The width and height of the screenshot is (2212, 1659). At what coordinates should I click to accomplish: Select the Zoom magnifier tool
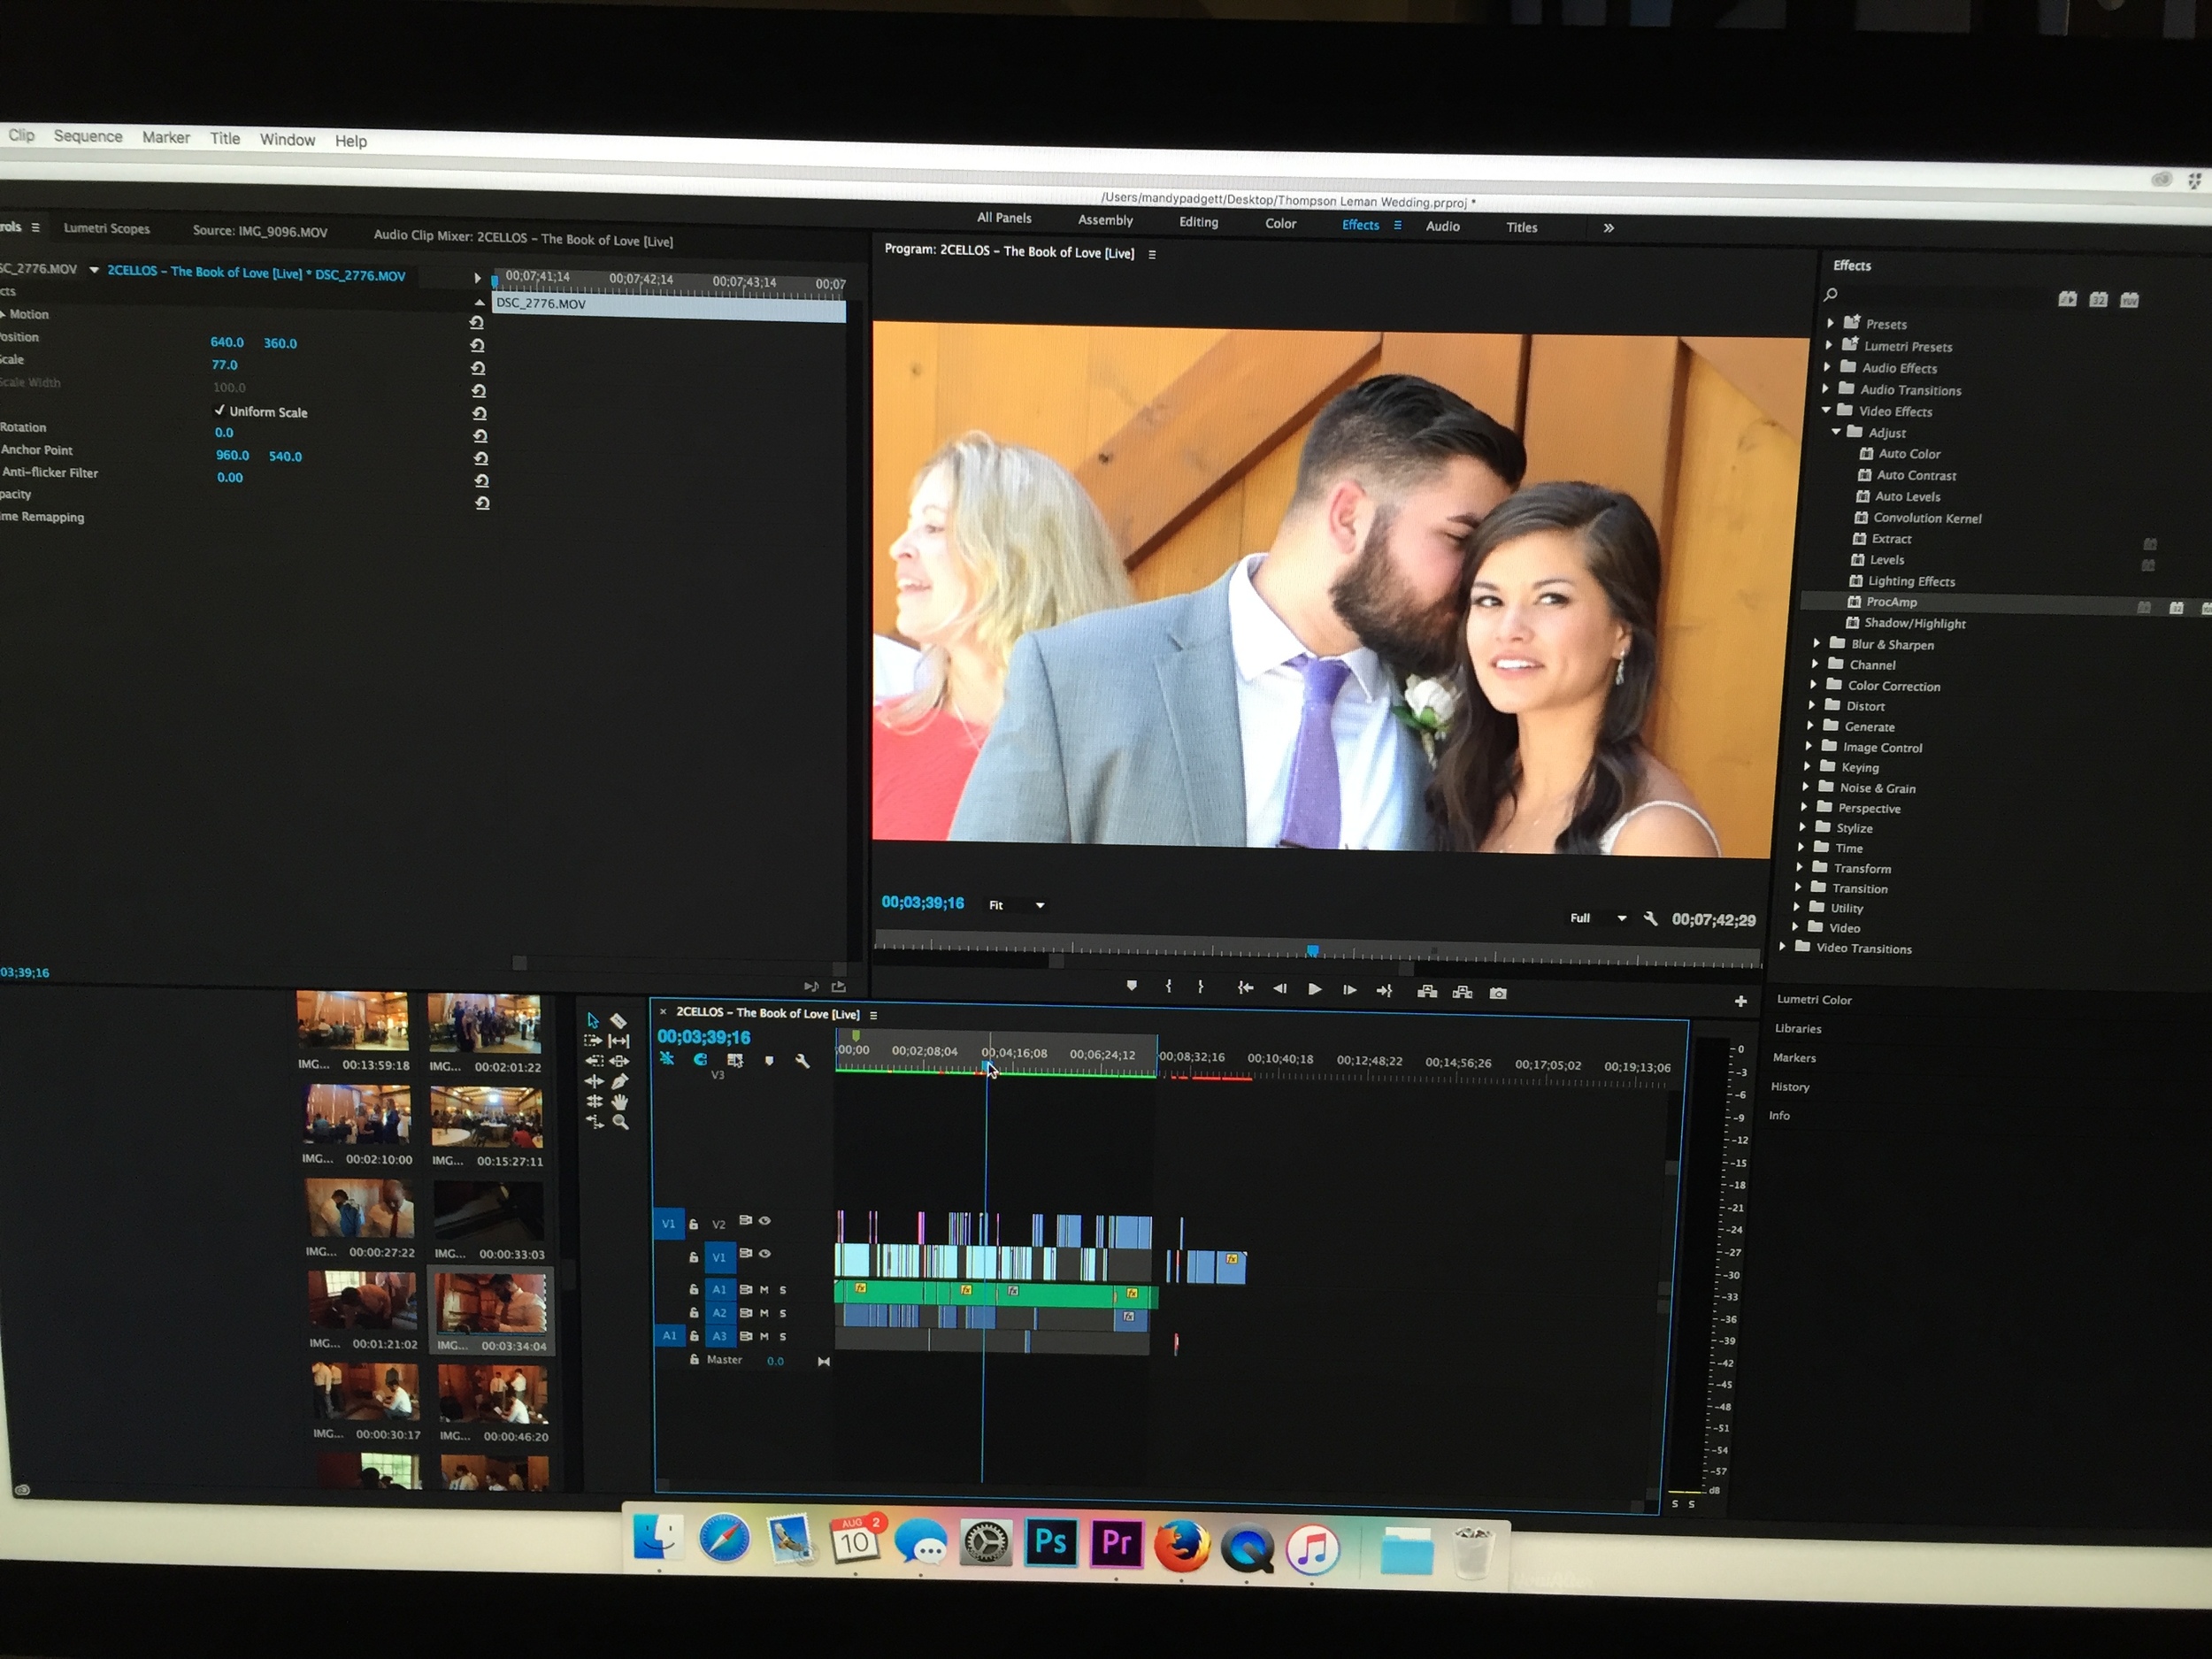(620, 1122)
